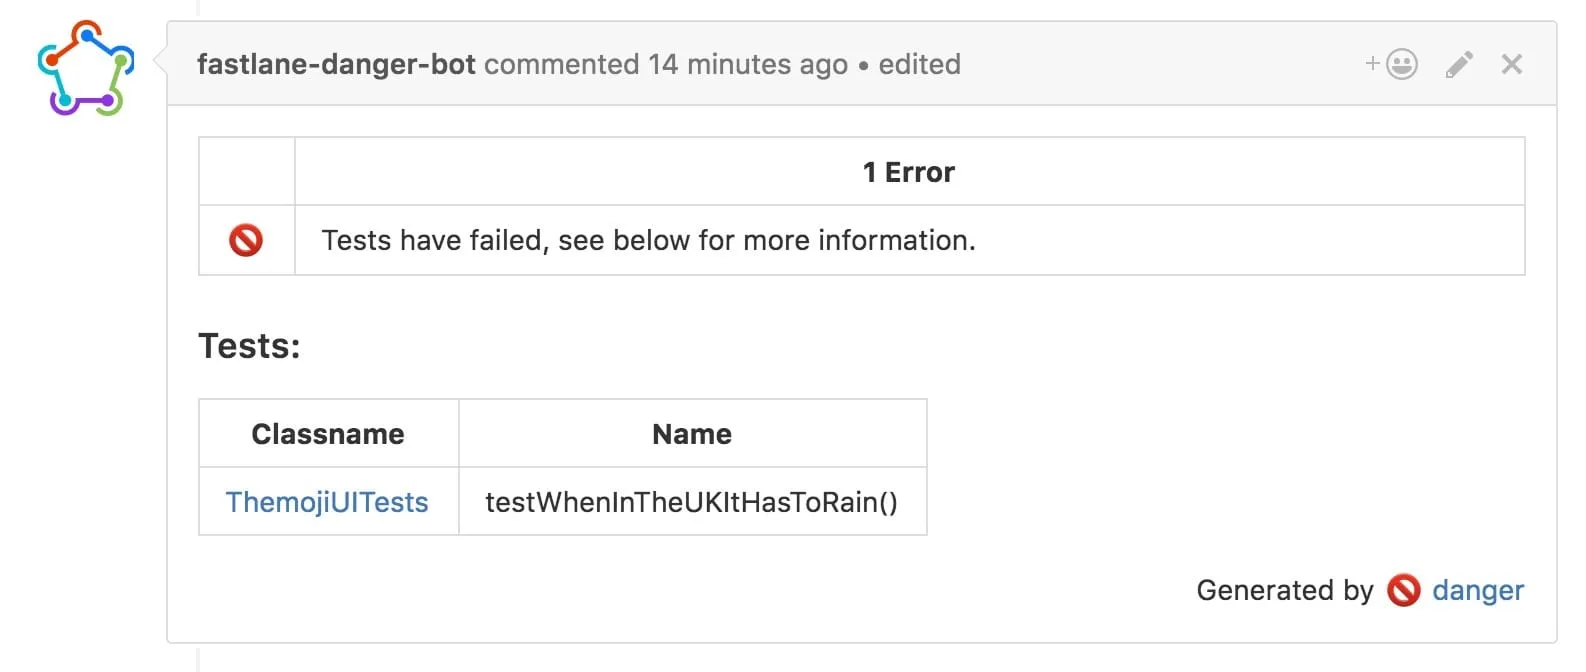Click the red error icon beside the failure message
Viewport: 1586px width, 672px height.
(247, 239)
